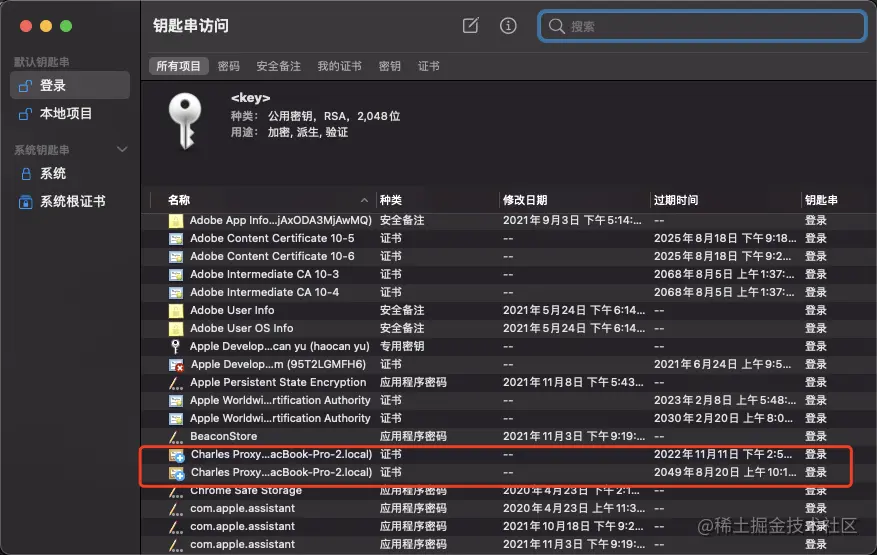
Task: Click the padlock icon beside 本地项目
Action: (x=25, y=114)
